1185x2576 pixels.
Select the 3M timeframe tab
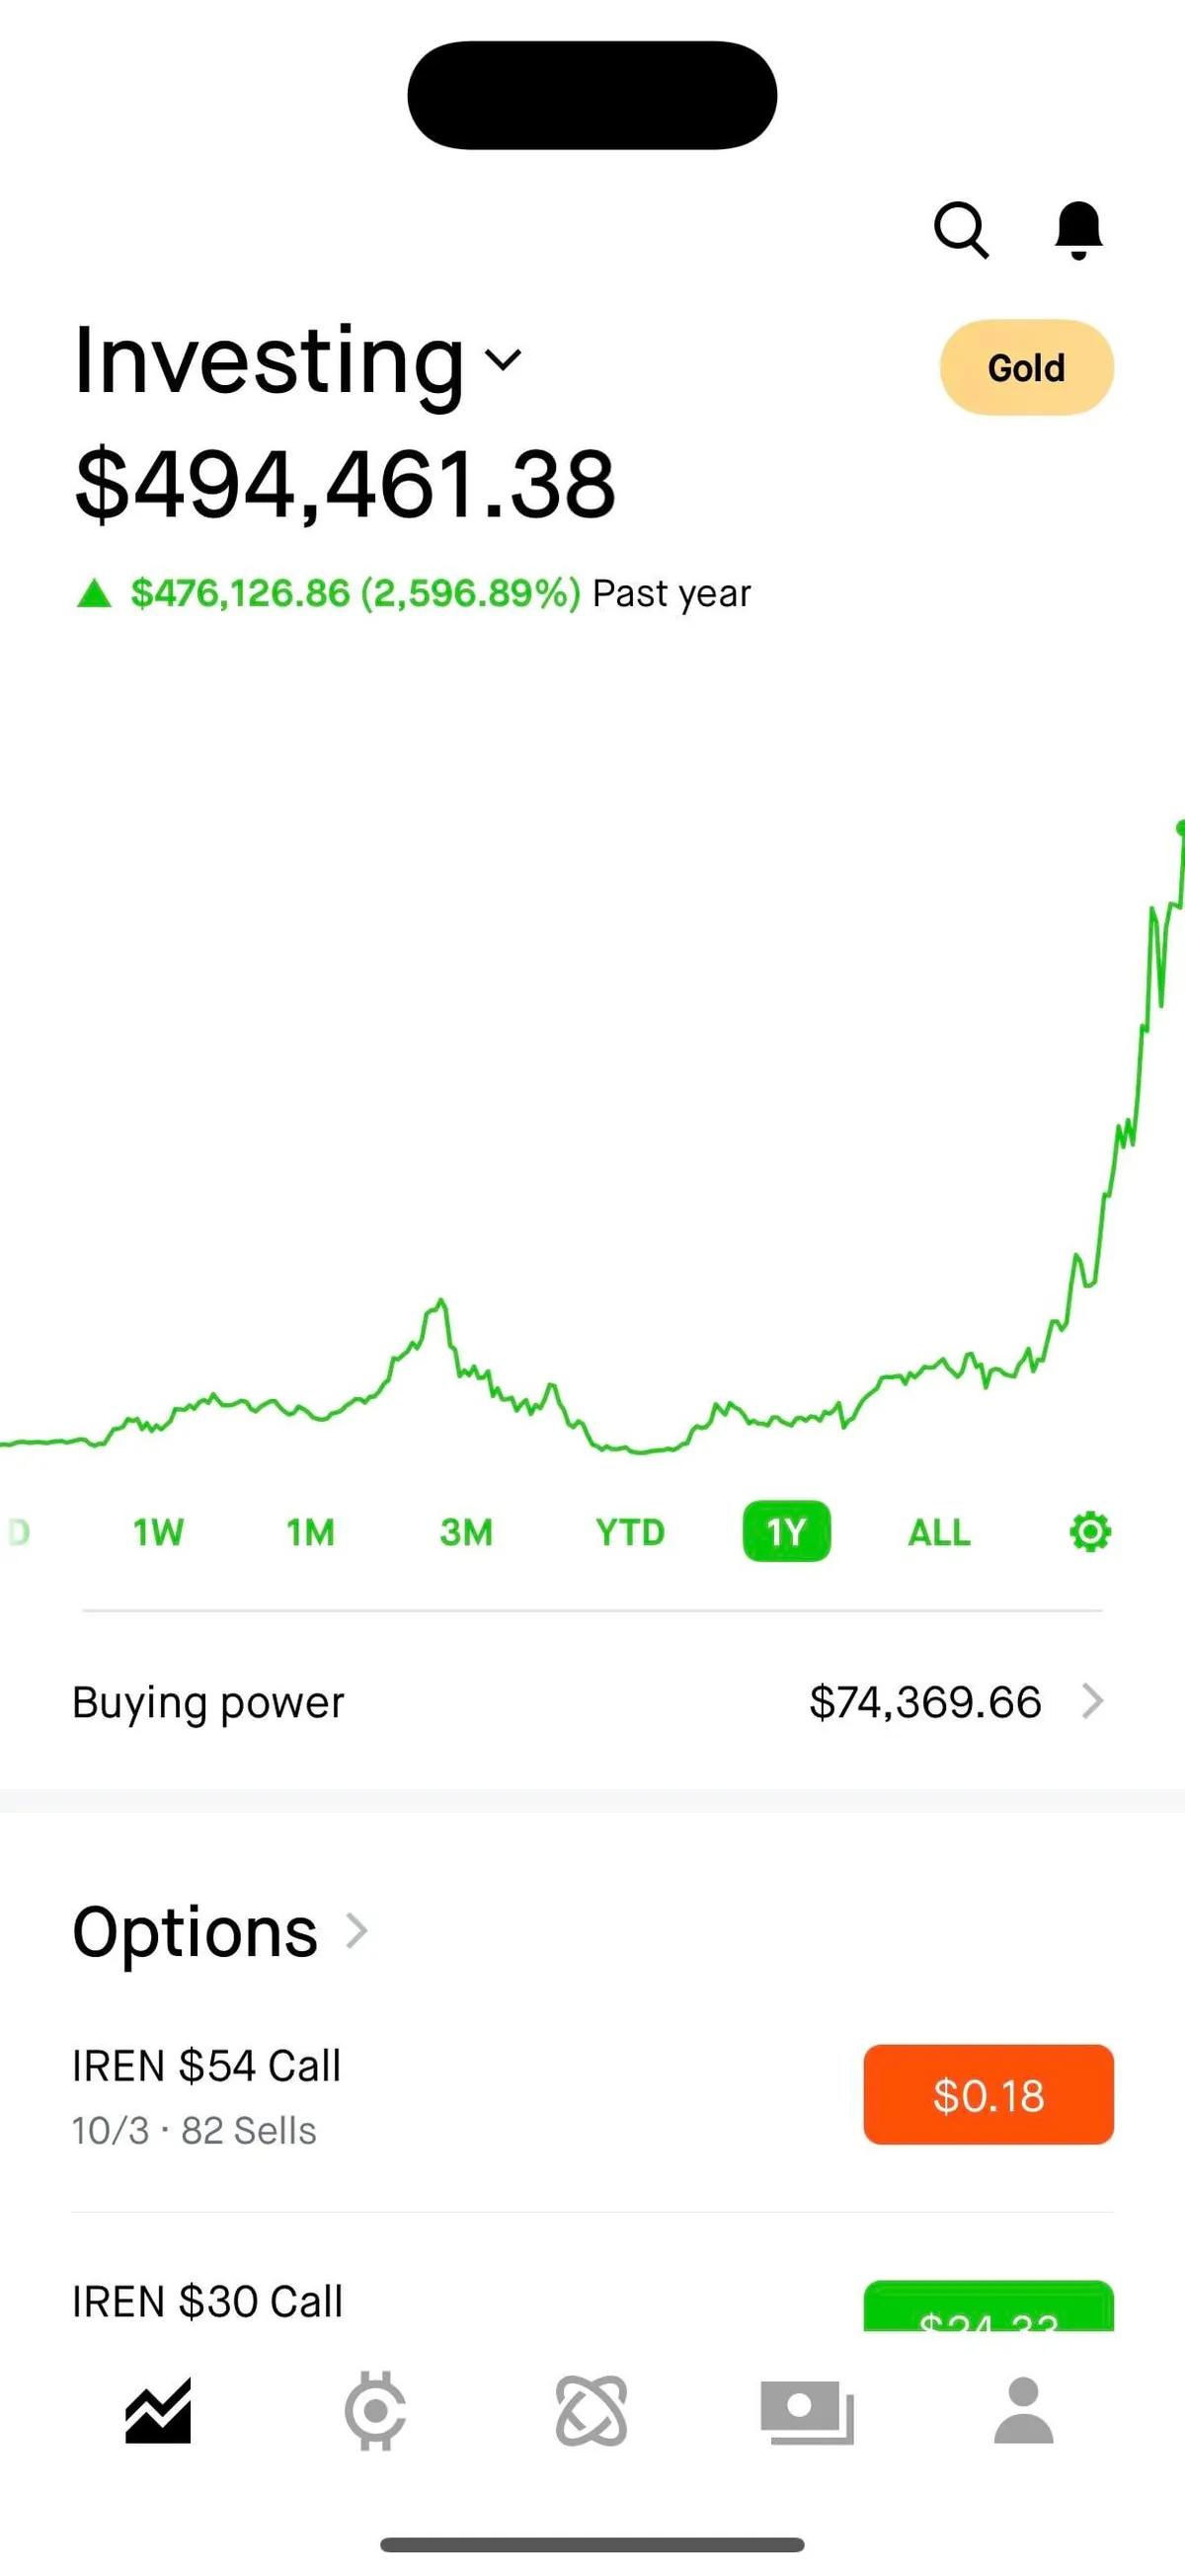coord(467,1531)
